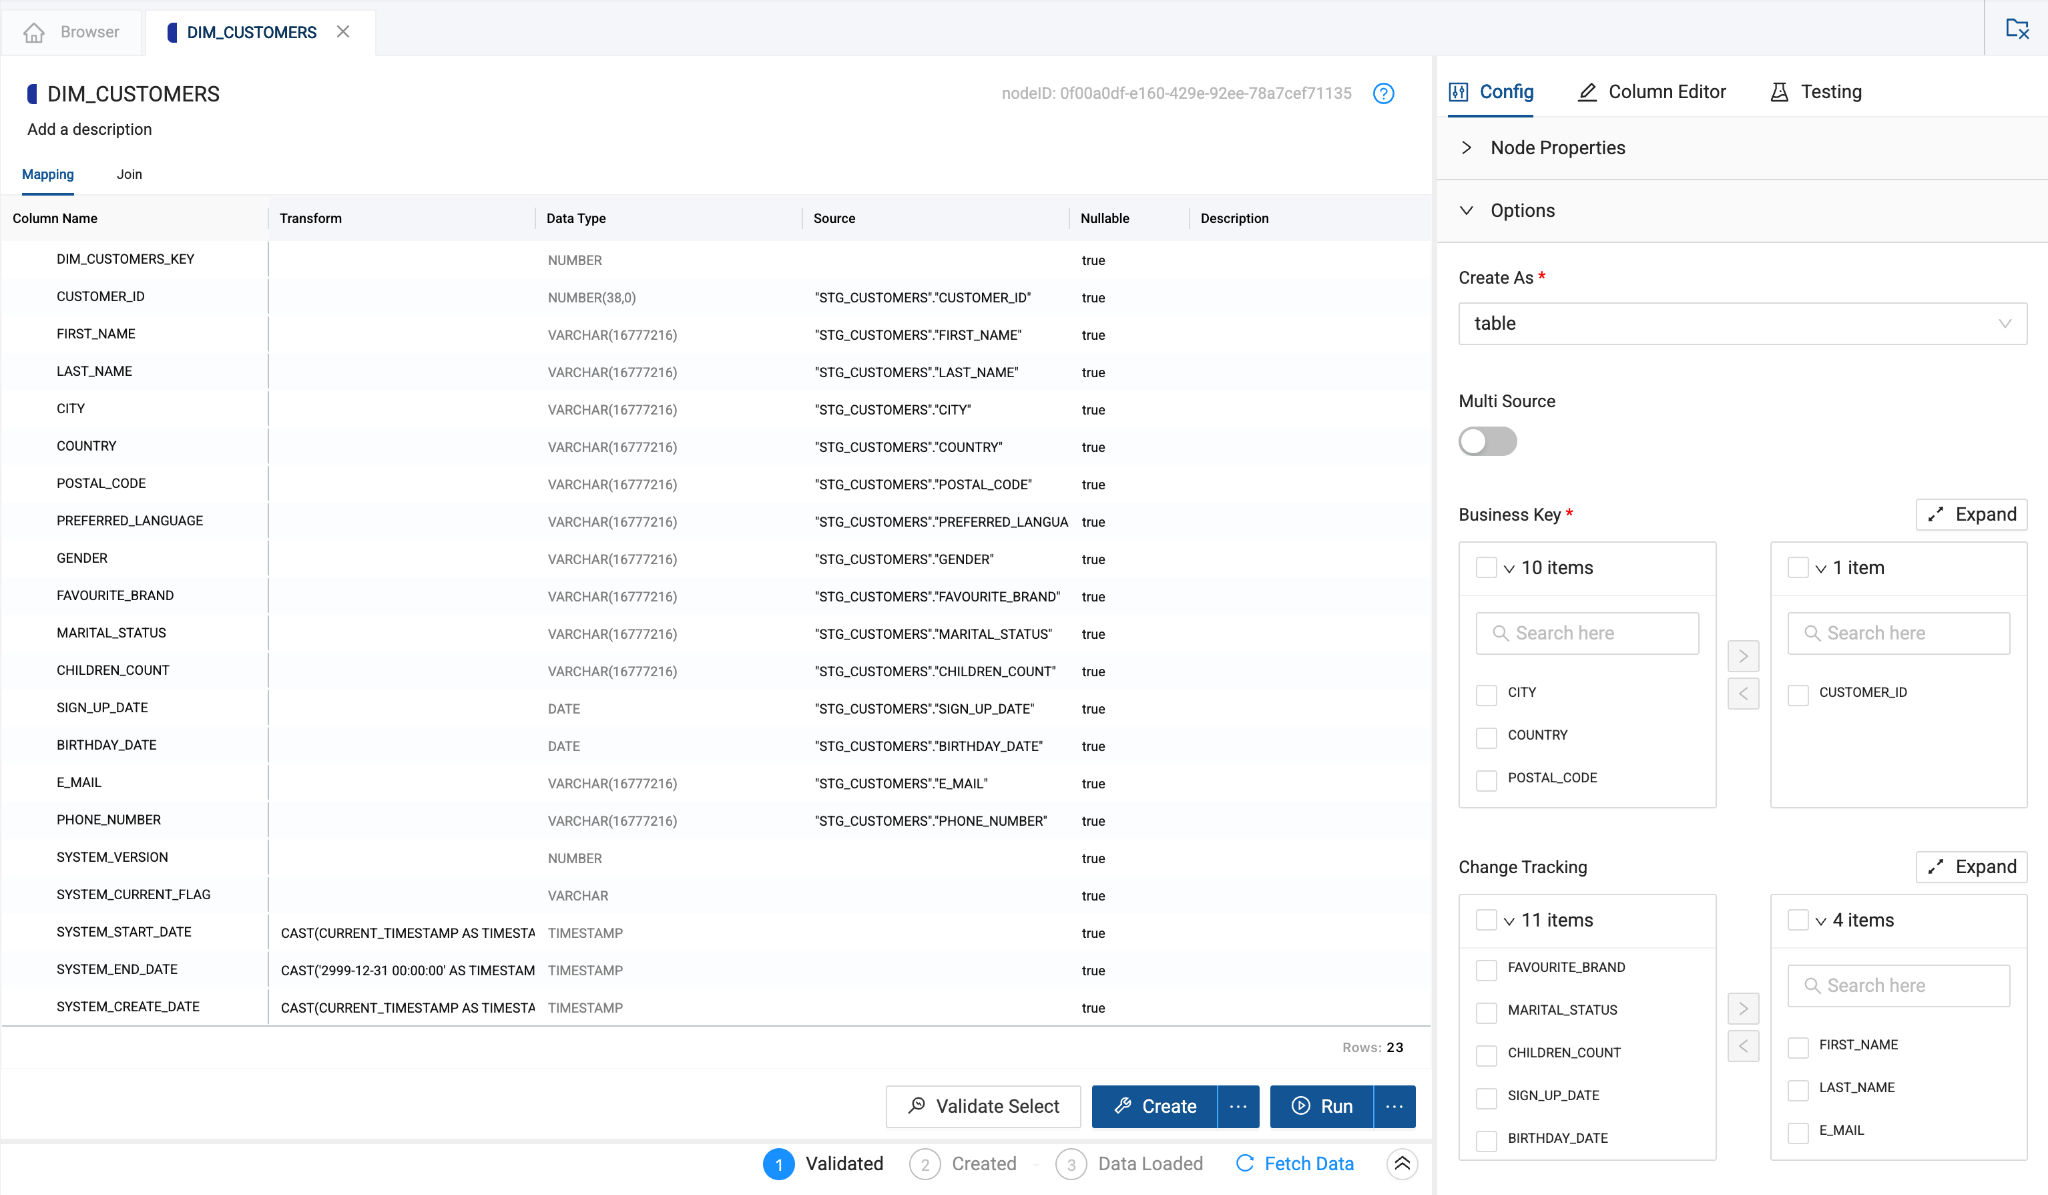This screenshot has height=1195, width=2048.
Task: Click the Business Key move-left arrow
Action: coord(1743,693)
